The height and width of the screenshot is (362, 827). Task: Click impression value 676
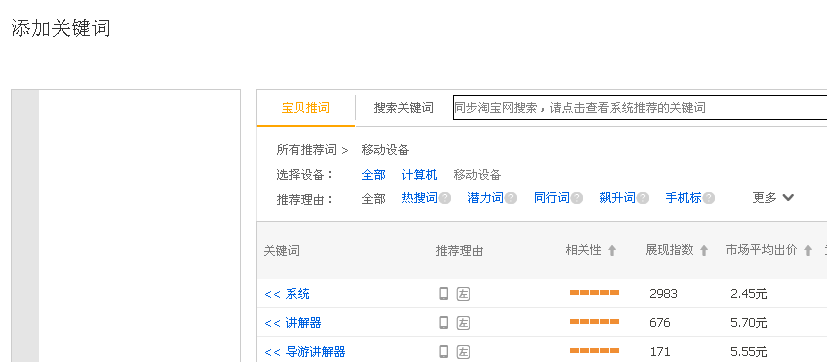coord(660,322)
